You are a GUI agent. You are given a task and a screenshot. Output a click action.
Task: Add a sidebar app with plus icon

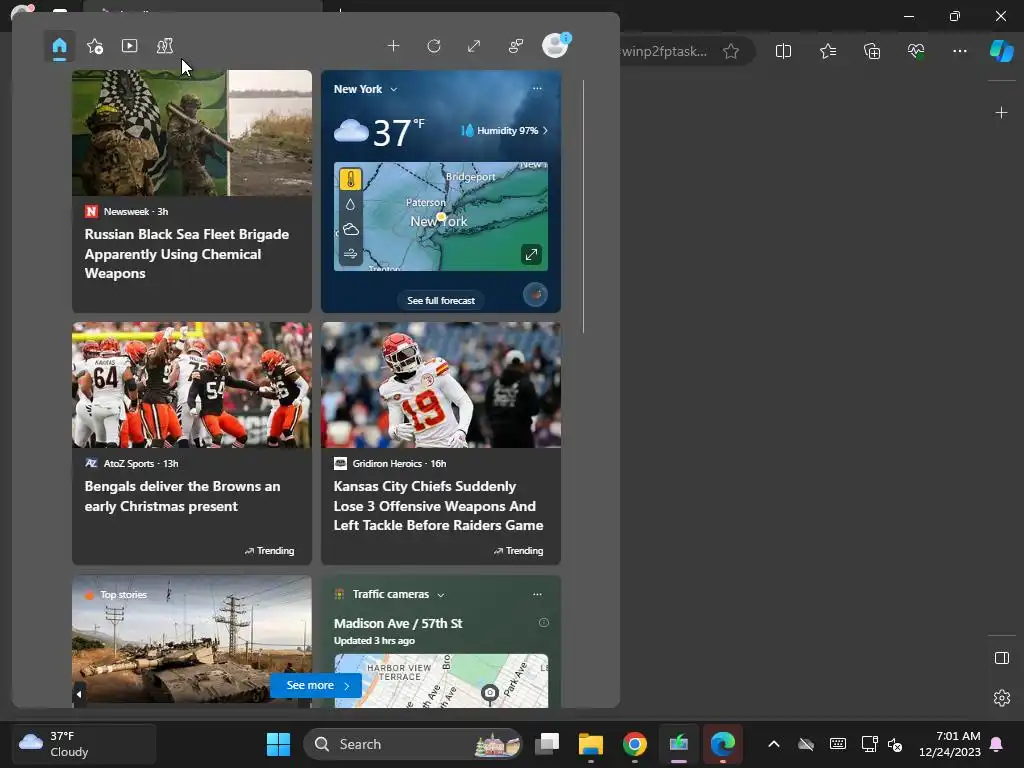[x=1001, y=113]
